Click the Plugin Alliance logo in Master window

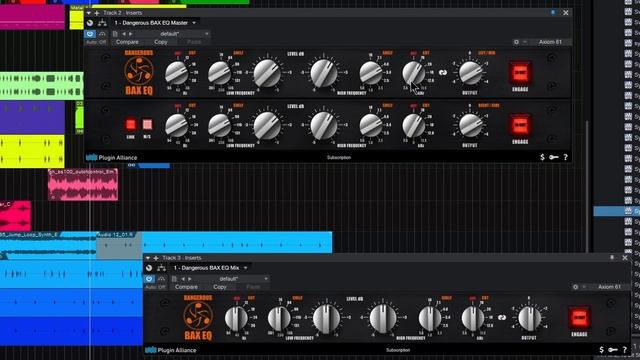(111, 158)
